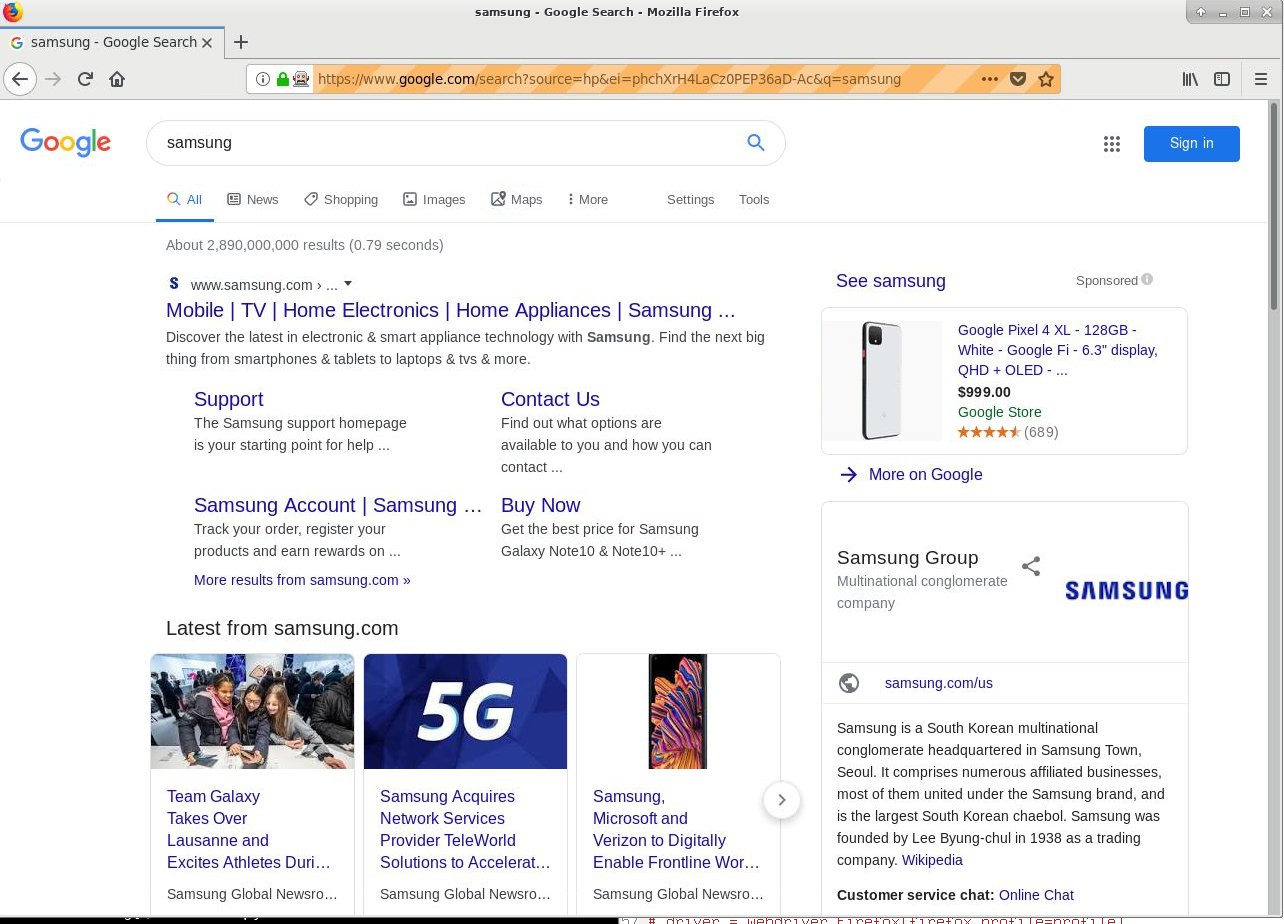Select the All results tab
This screenshot has width=1284, height=924.
tap(185, 200)
